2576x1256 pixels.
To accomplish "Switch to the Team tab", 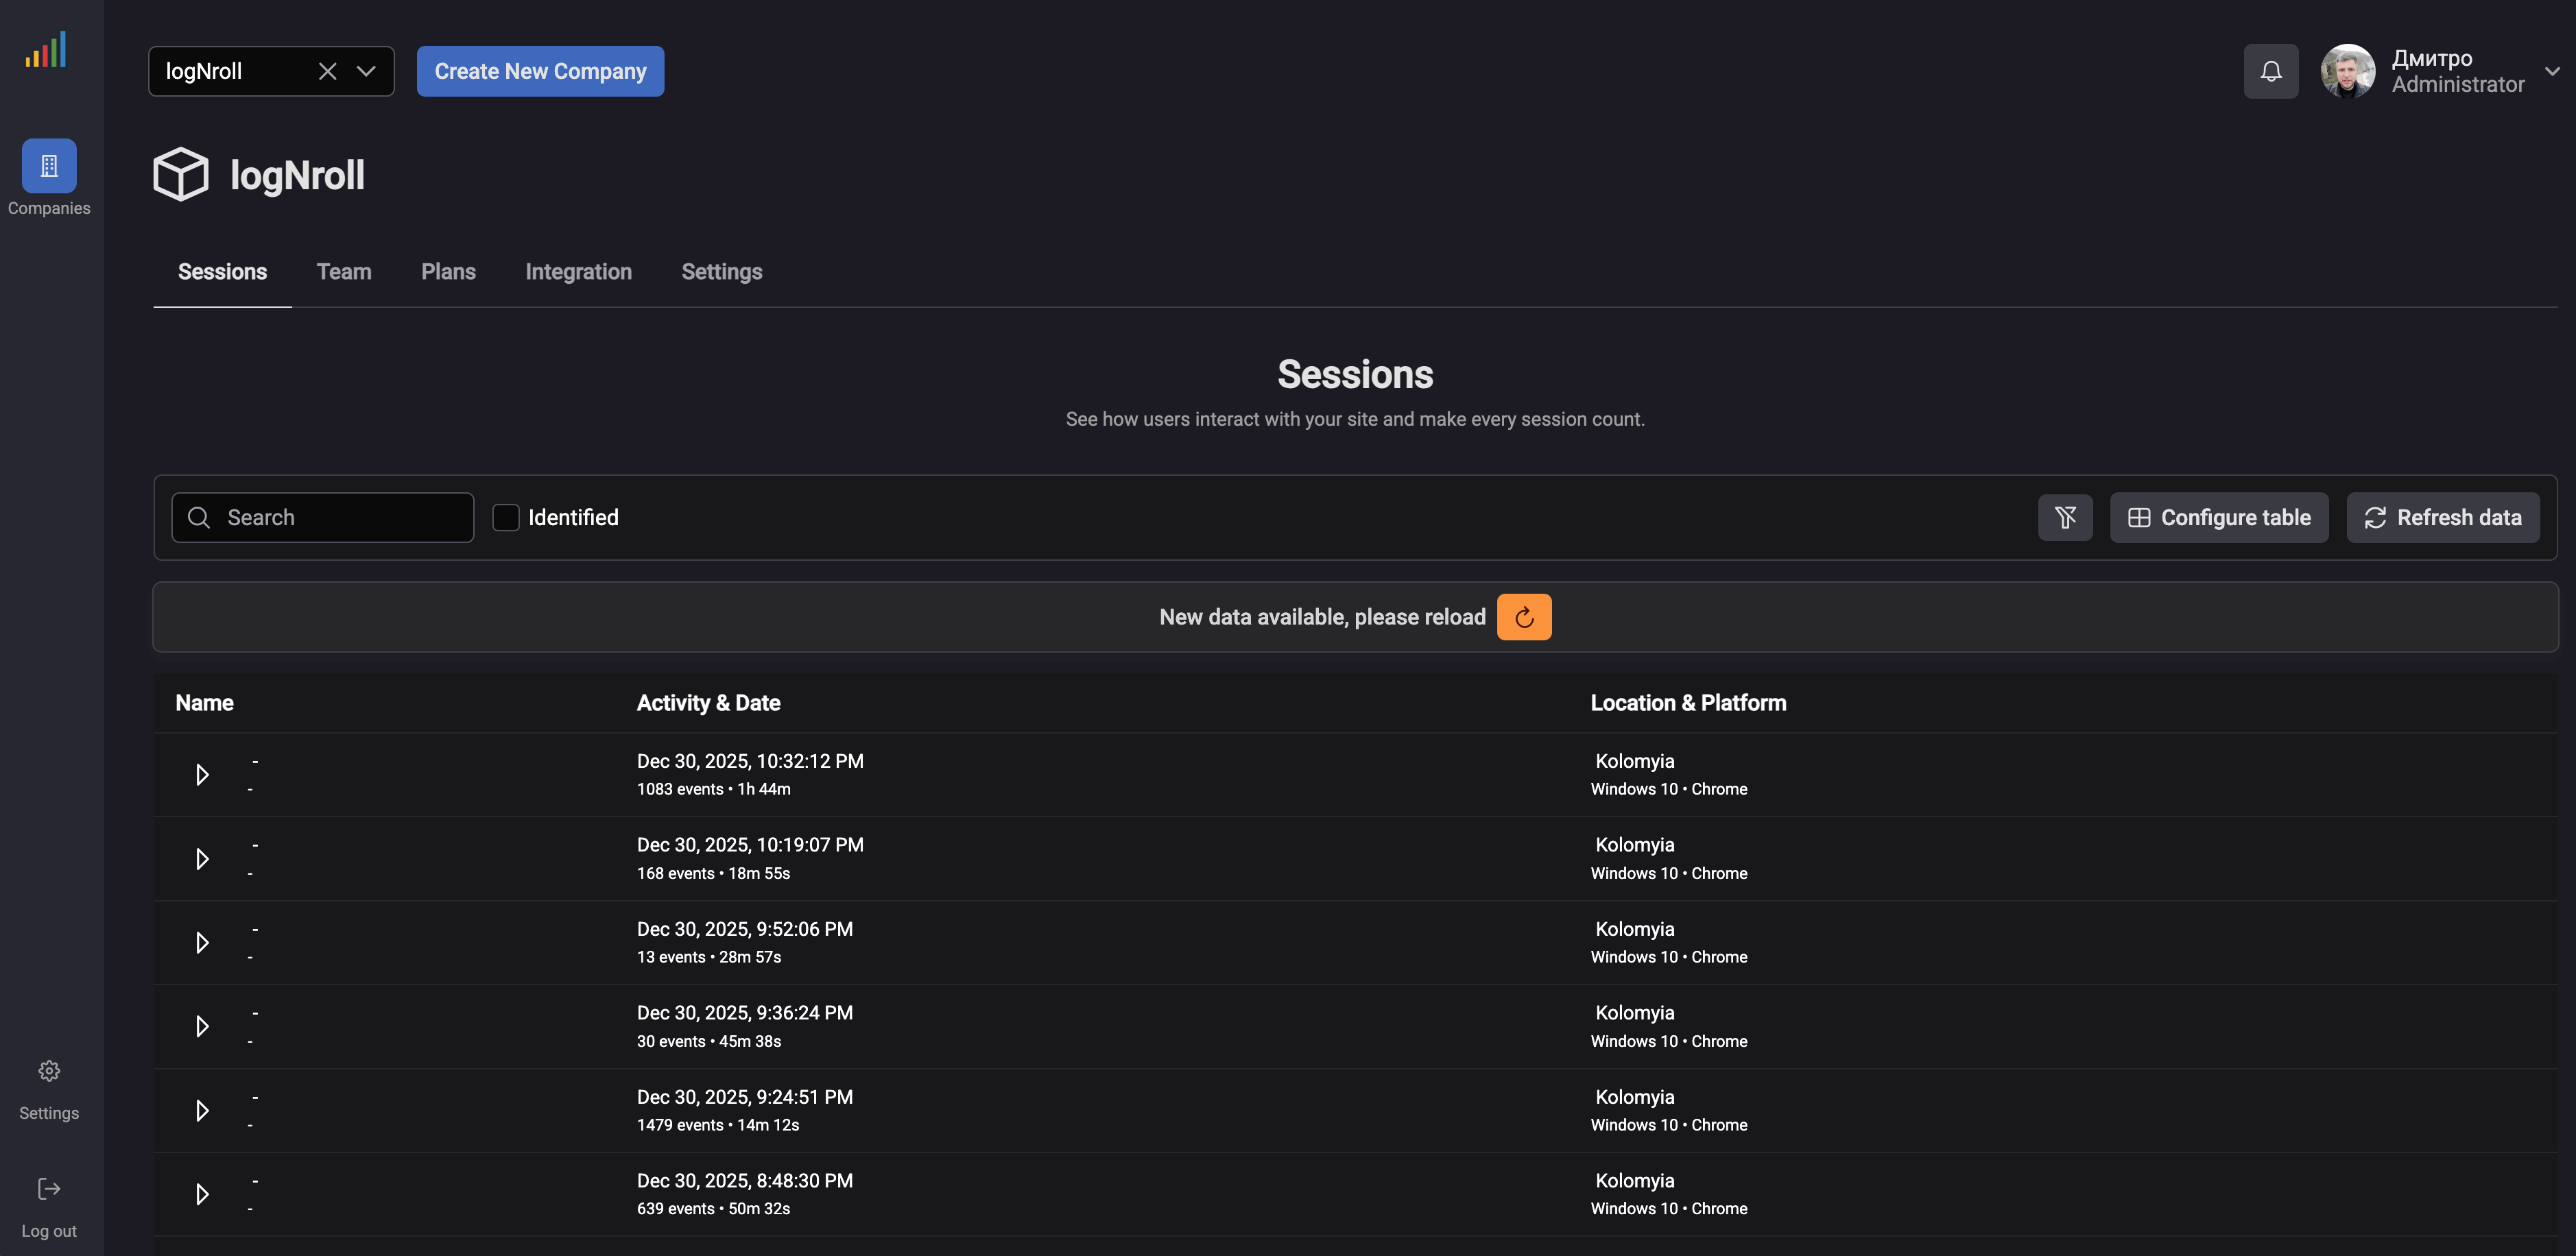I will tap(343, 272).
